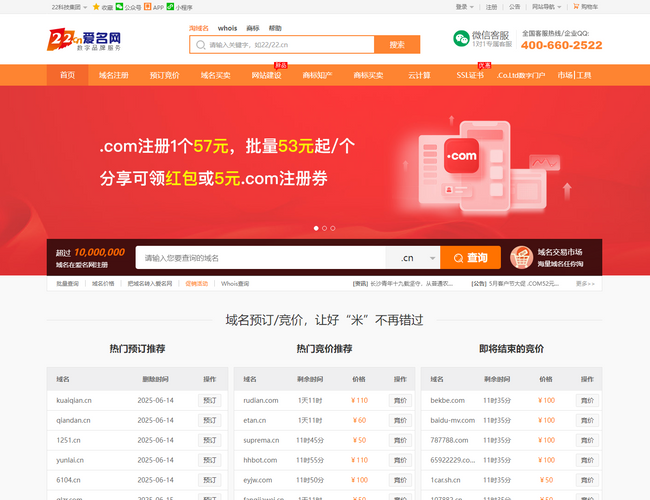Click the Whois查询 link
Image resolution: width=650 pixels, height=500 pixels.
coord(235,284)
